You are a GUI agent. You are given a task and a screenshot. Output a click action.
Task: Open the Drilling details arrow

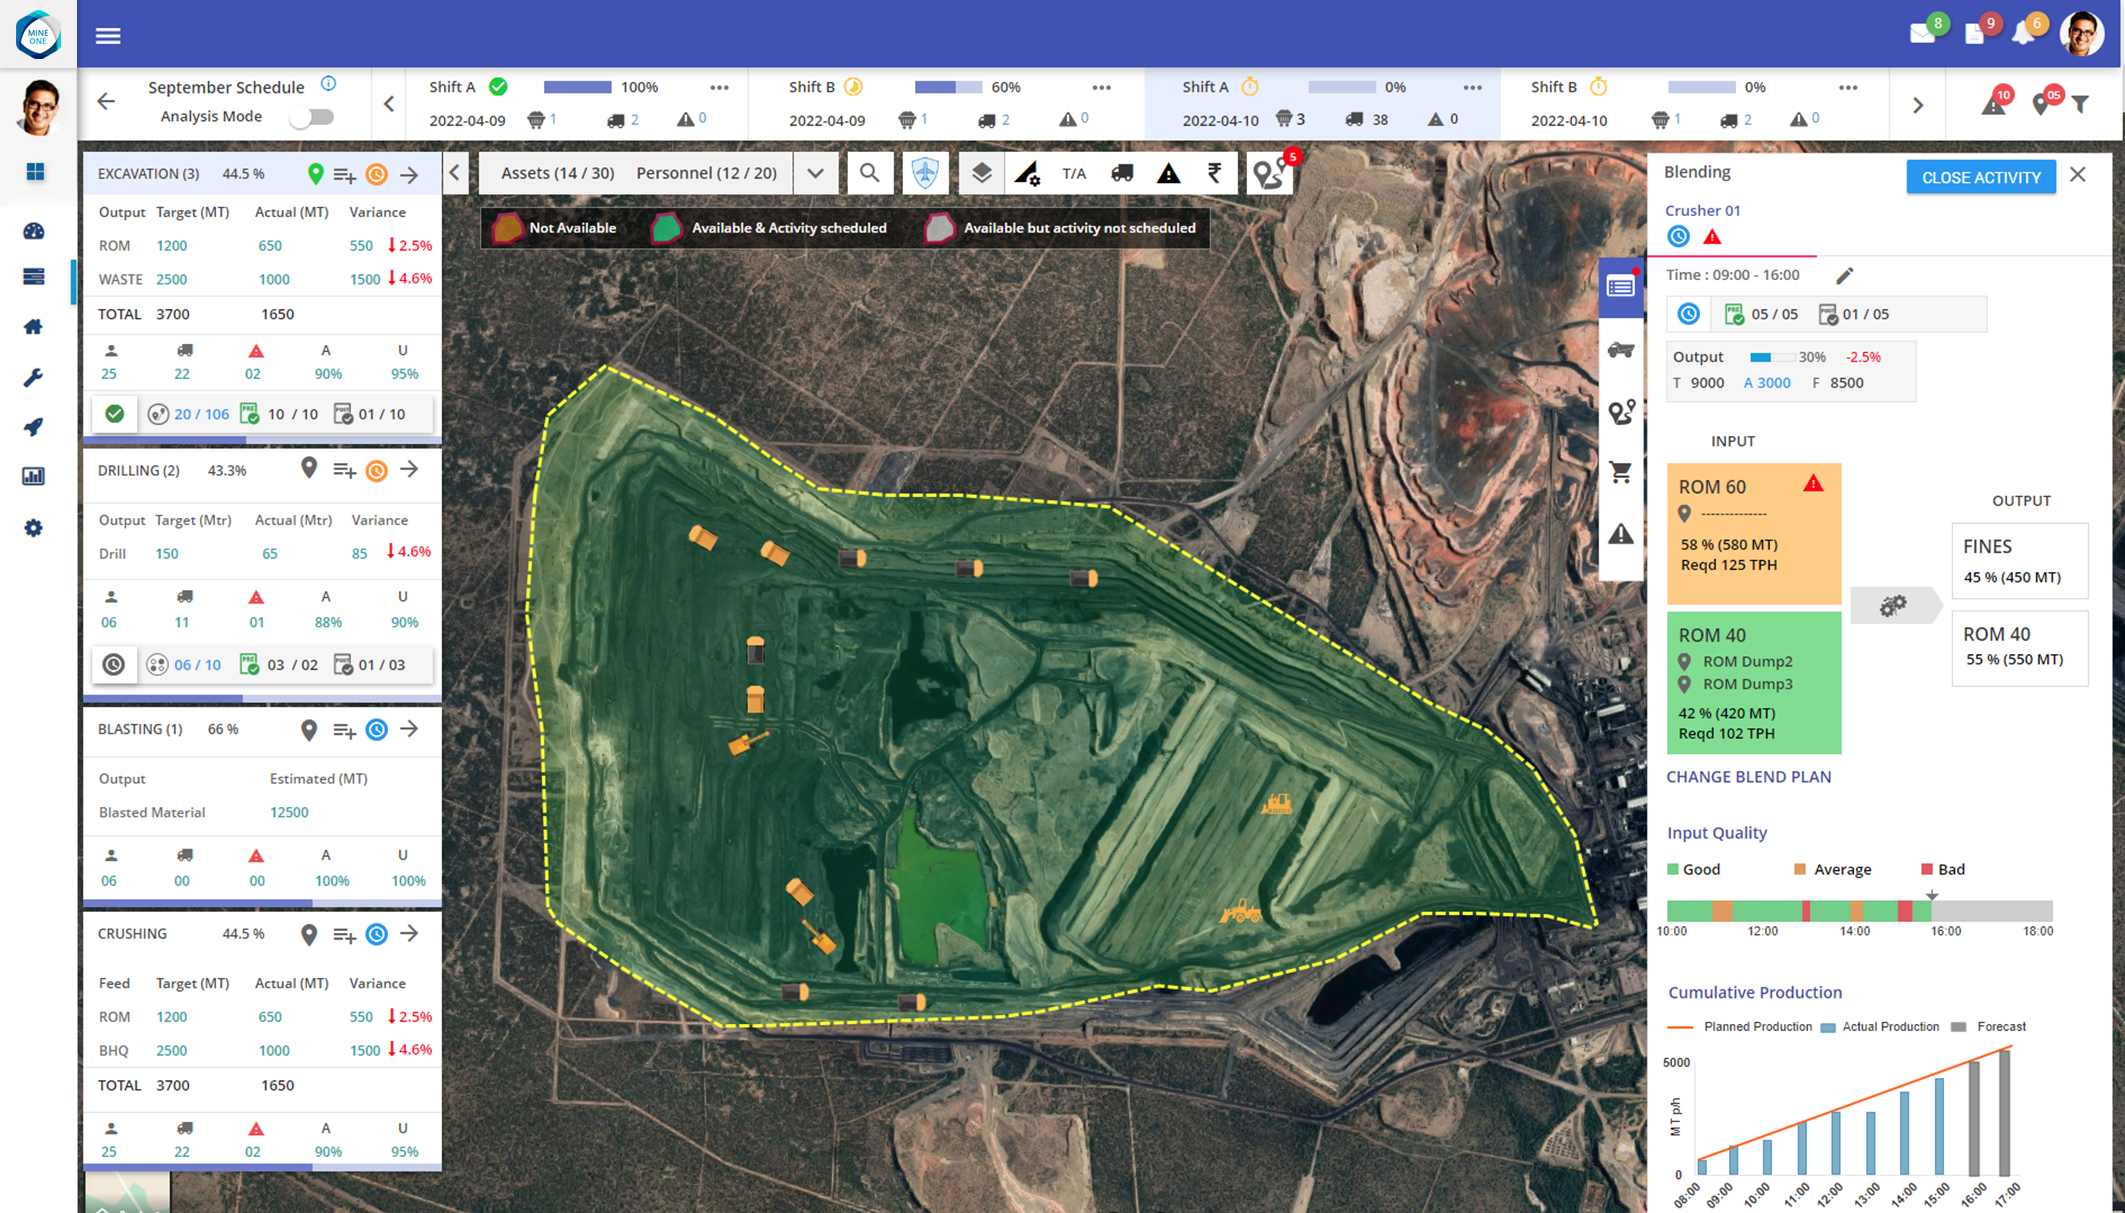tap(409, 470)
